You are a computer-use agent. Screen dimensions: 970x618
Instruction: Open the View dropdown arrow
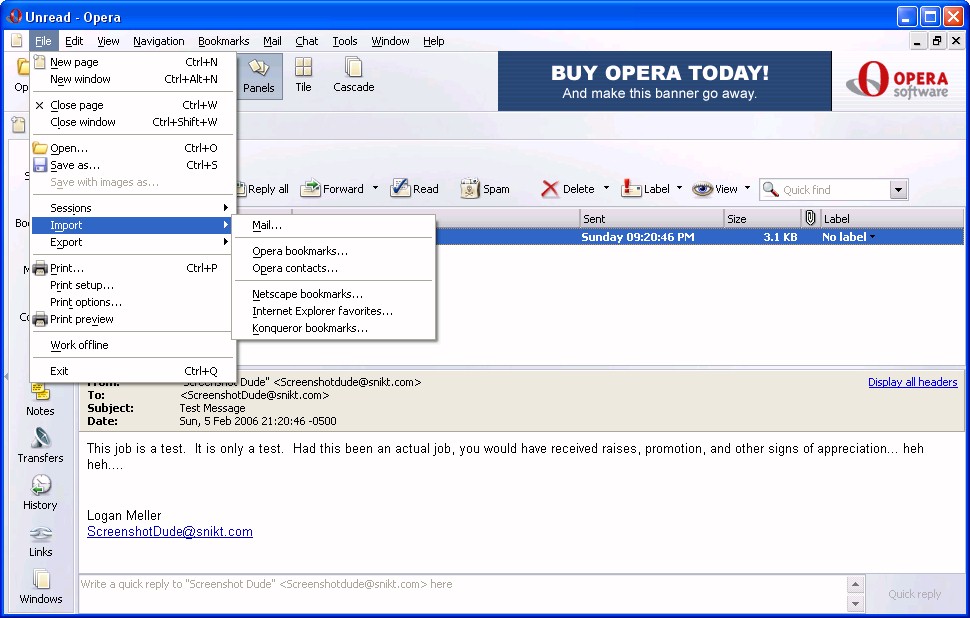pos(748,189)
